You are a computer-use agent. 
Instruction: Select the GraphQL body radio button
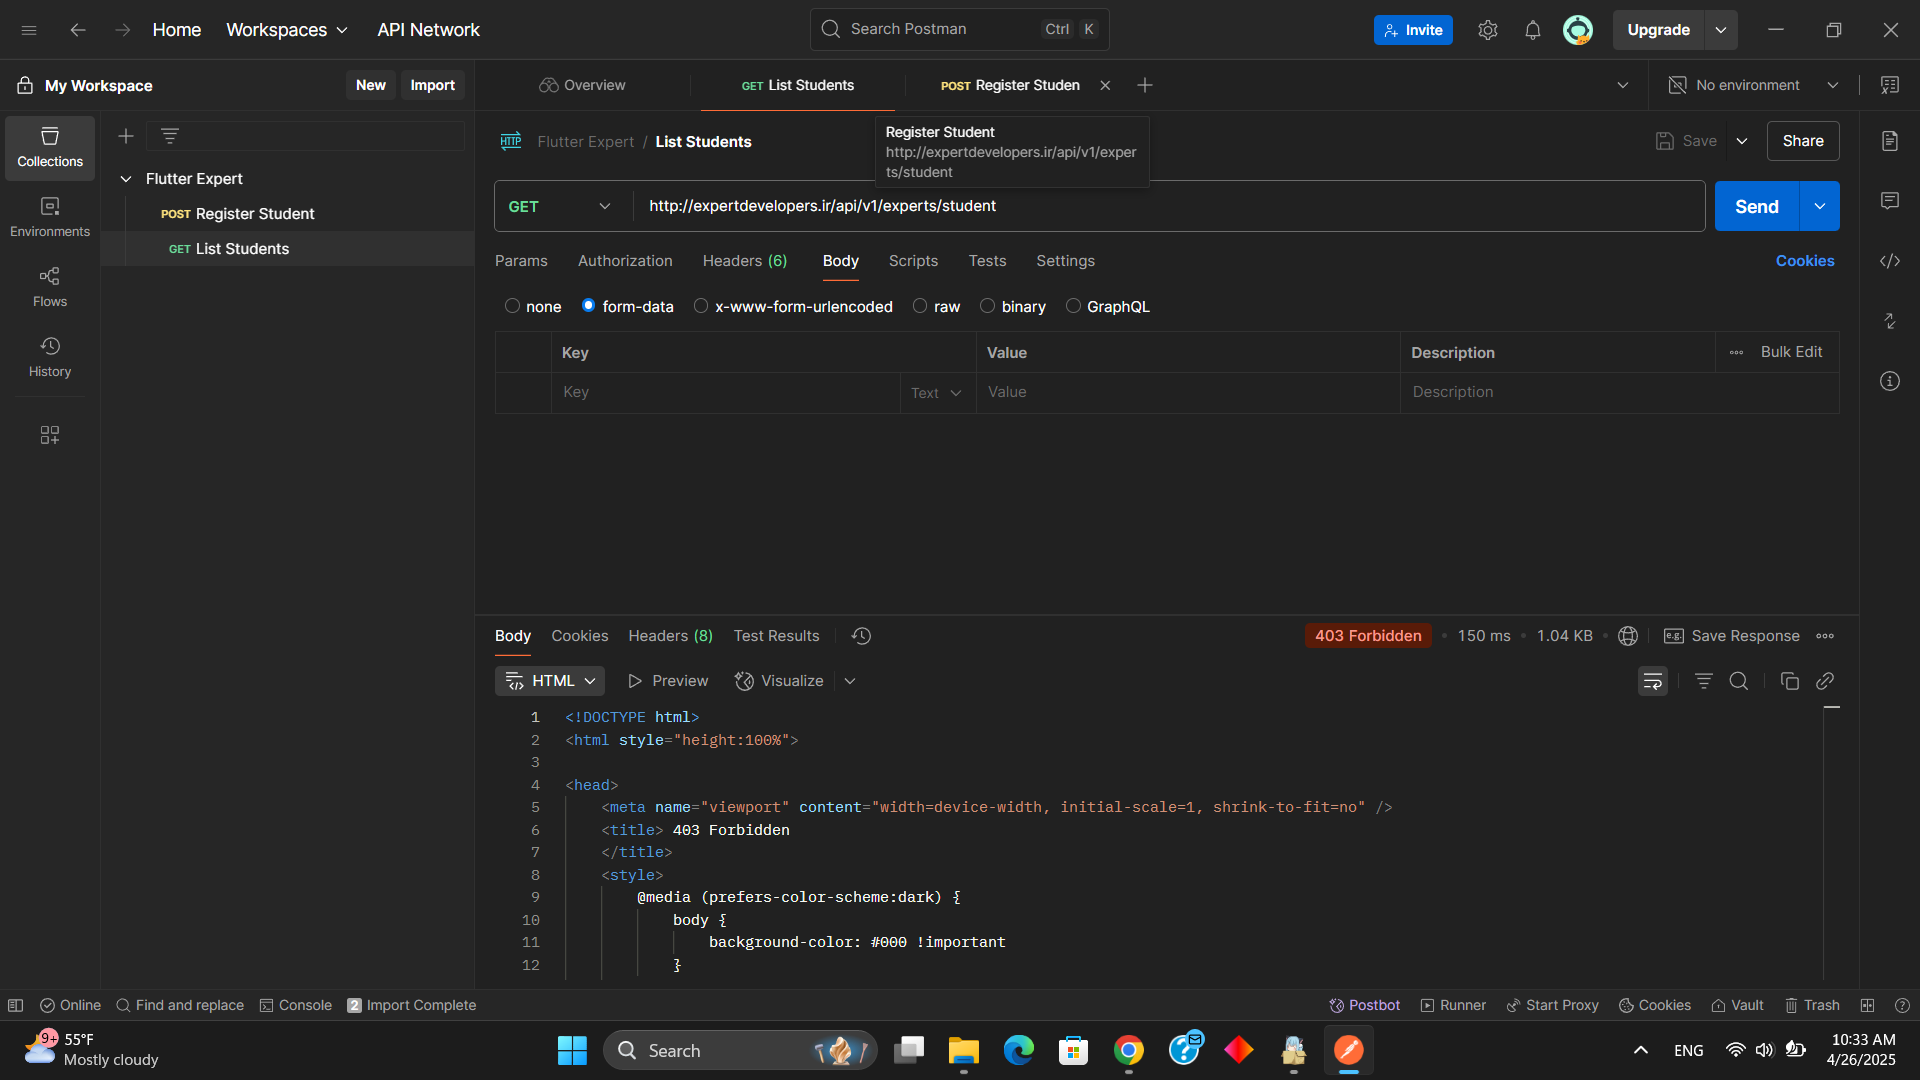pos(1073,306)
